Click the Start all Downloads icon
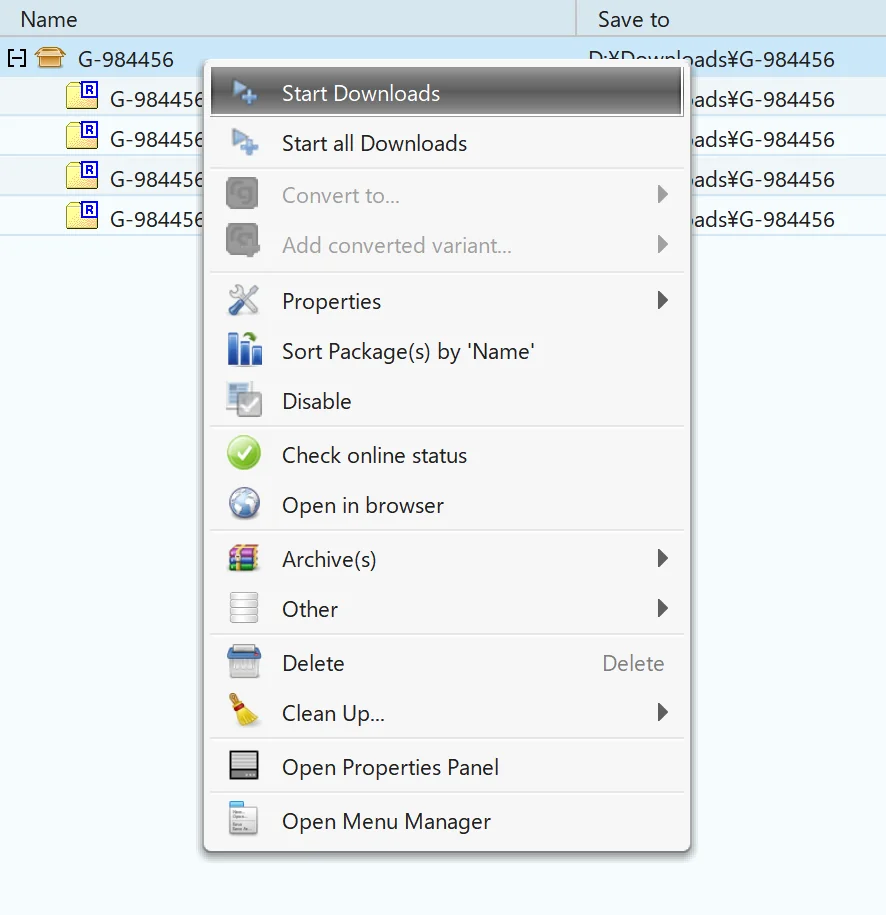Image resolution: width=886 pixels, height=915 pixels. click(x=244, y=143)
